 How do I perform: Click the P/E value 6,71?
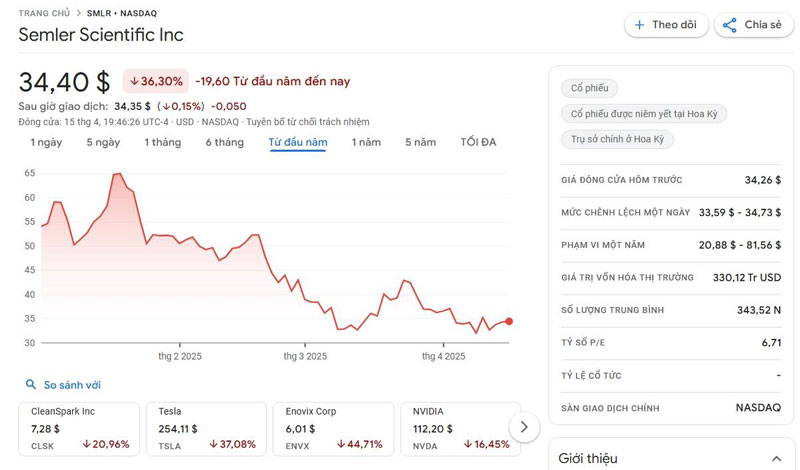(x=771, y=343)
